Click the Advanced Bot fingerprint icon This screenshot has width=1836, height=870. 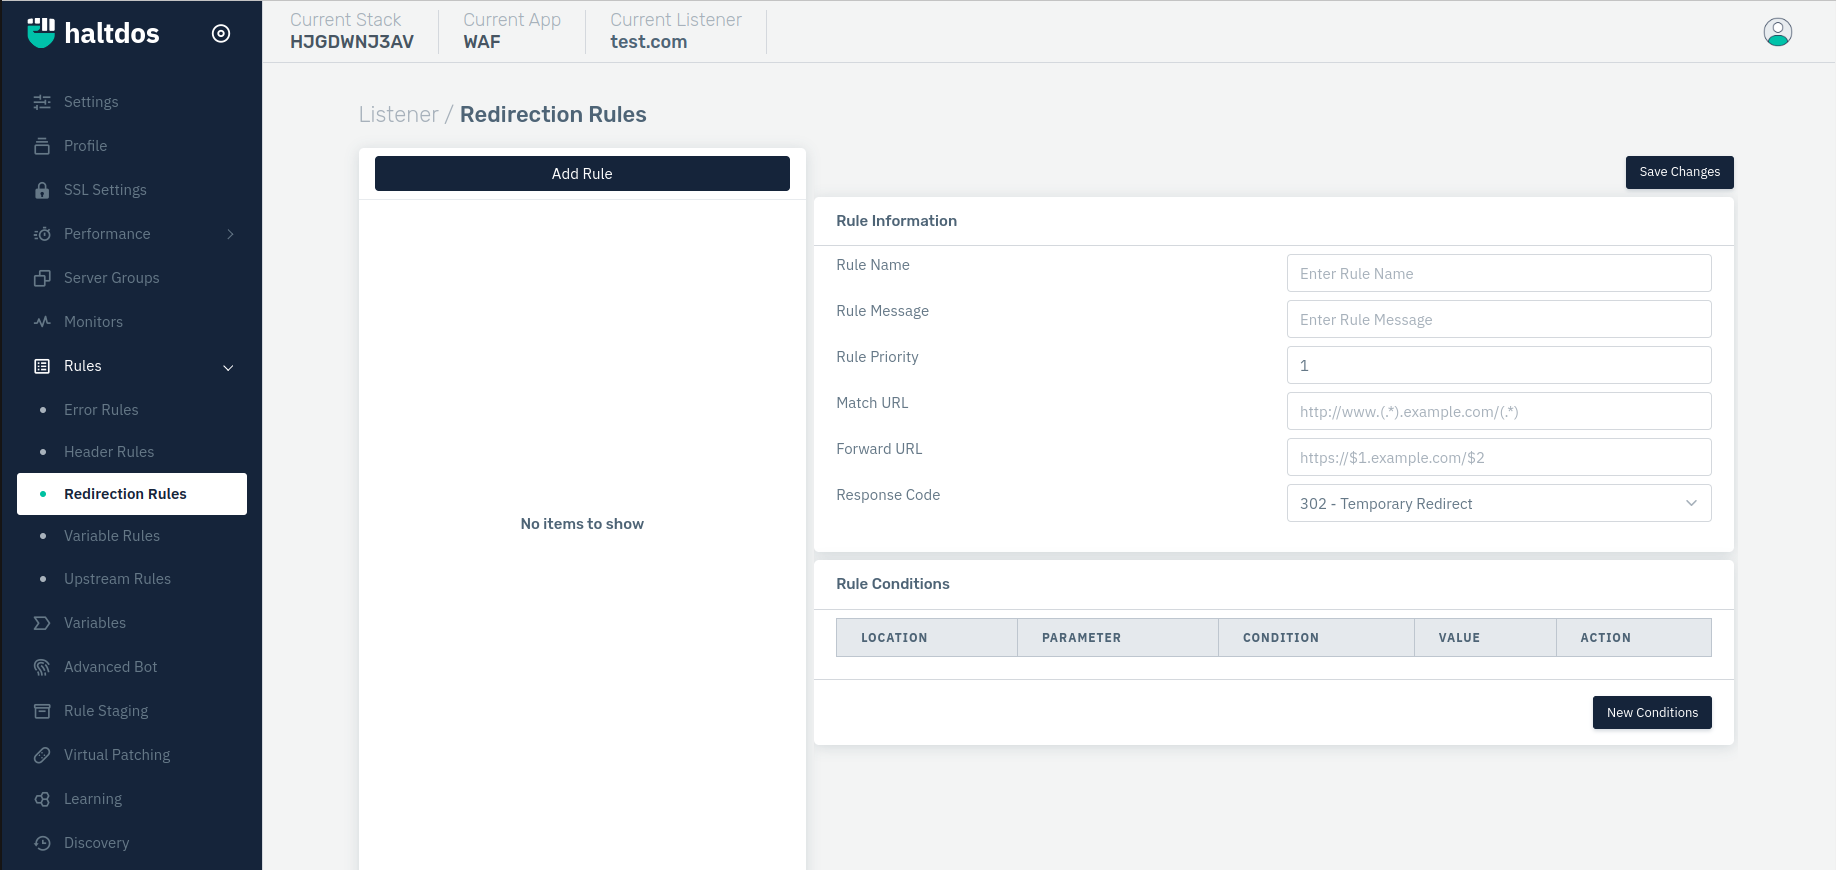click(42, 667)
